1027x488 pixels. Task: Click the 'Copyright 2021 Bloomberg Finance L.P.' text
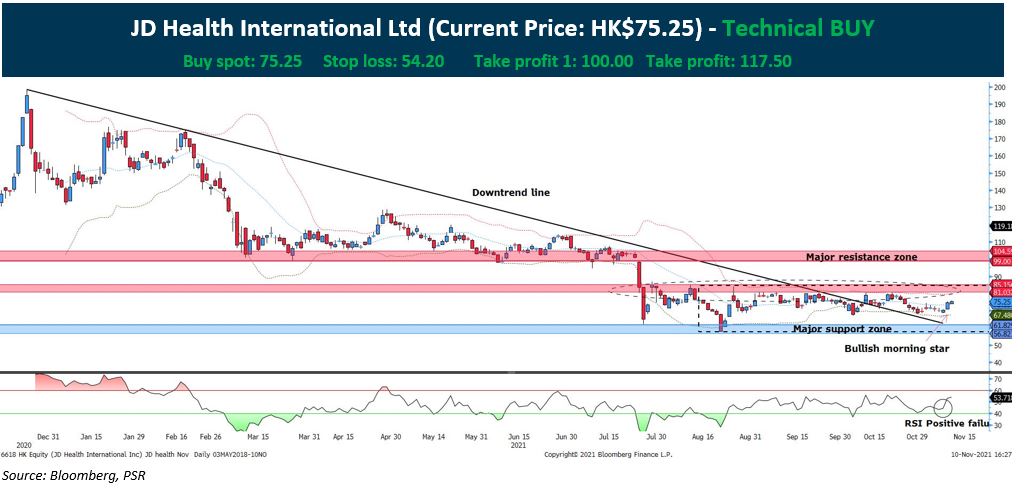608,454
